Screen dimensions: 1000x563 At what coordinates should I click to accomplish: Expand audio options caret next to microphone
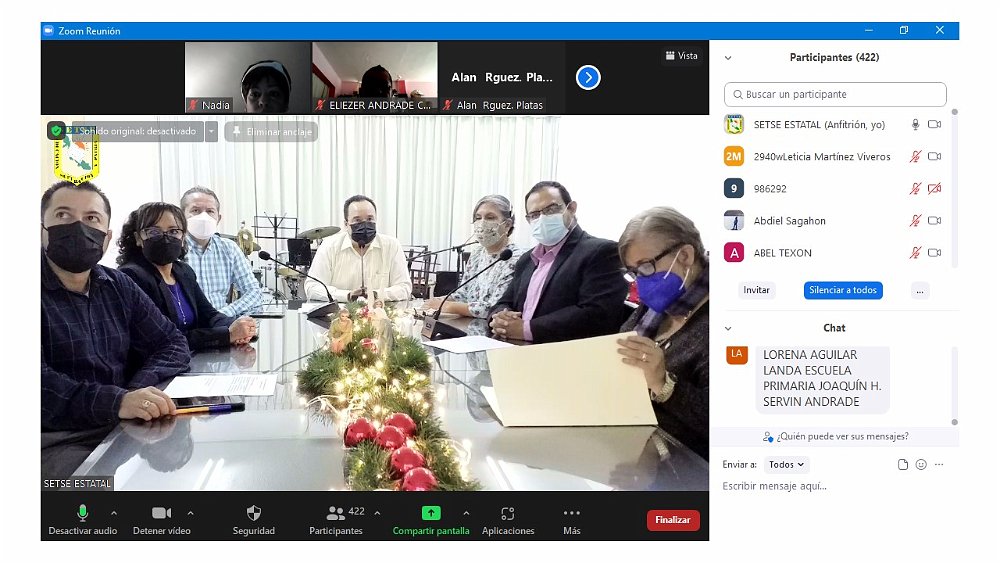113,513
